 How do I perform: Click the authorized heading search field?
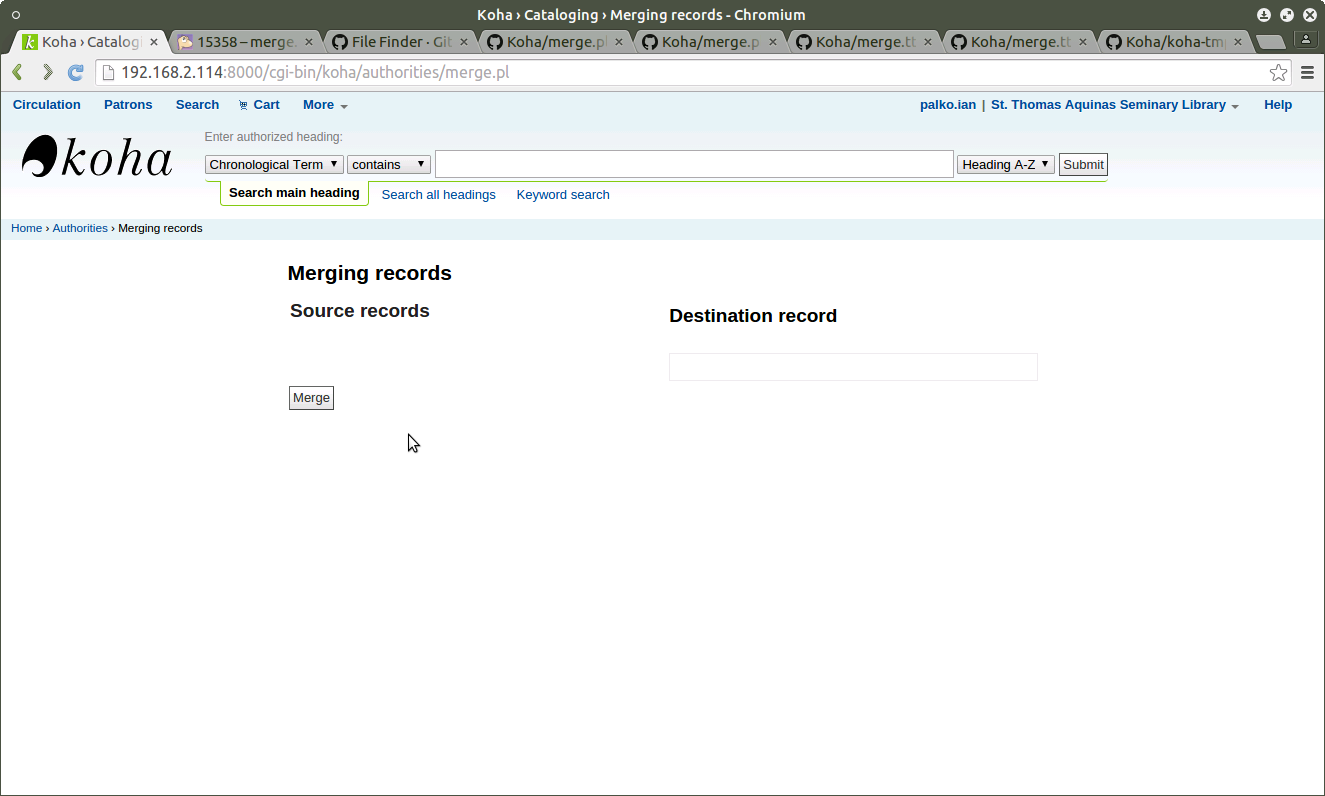(x=694, y=165)
